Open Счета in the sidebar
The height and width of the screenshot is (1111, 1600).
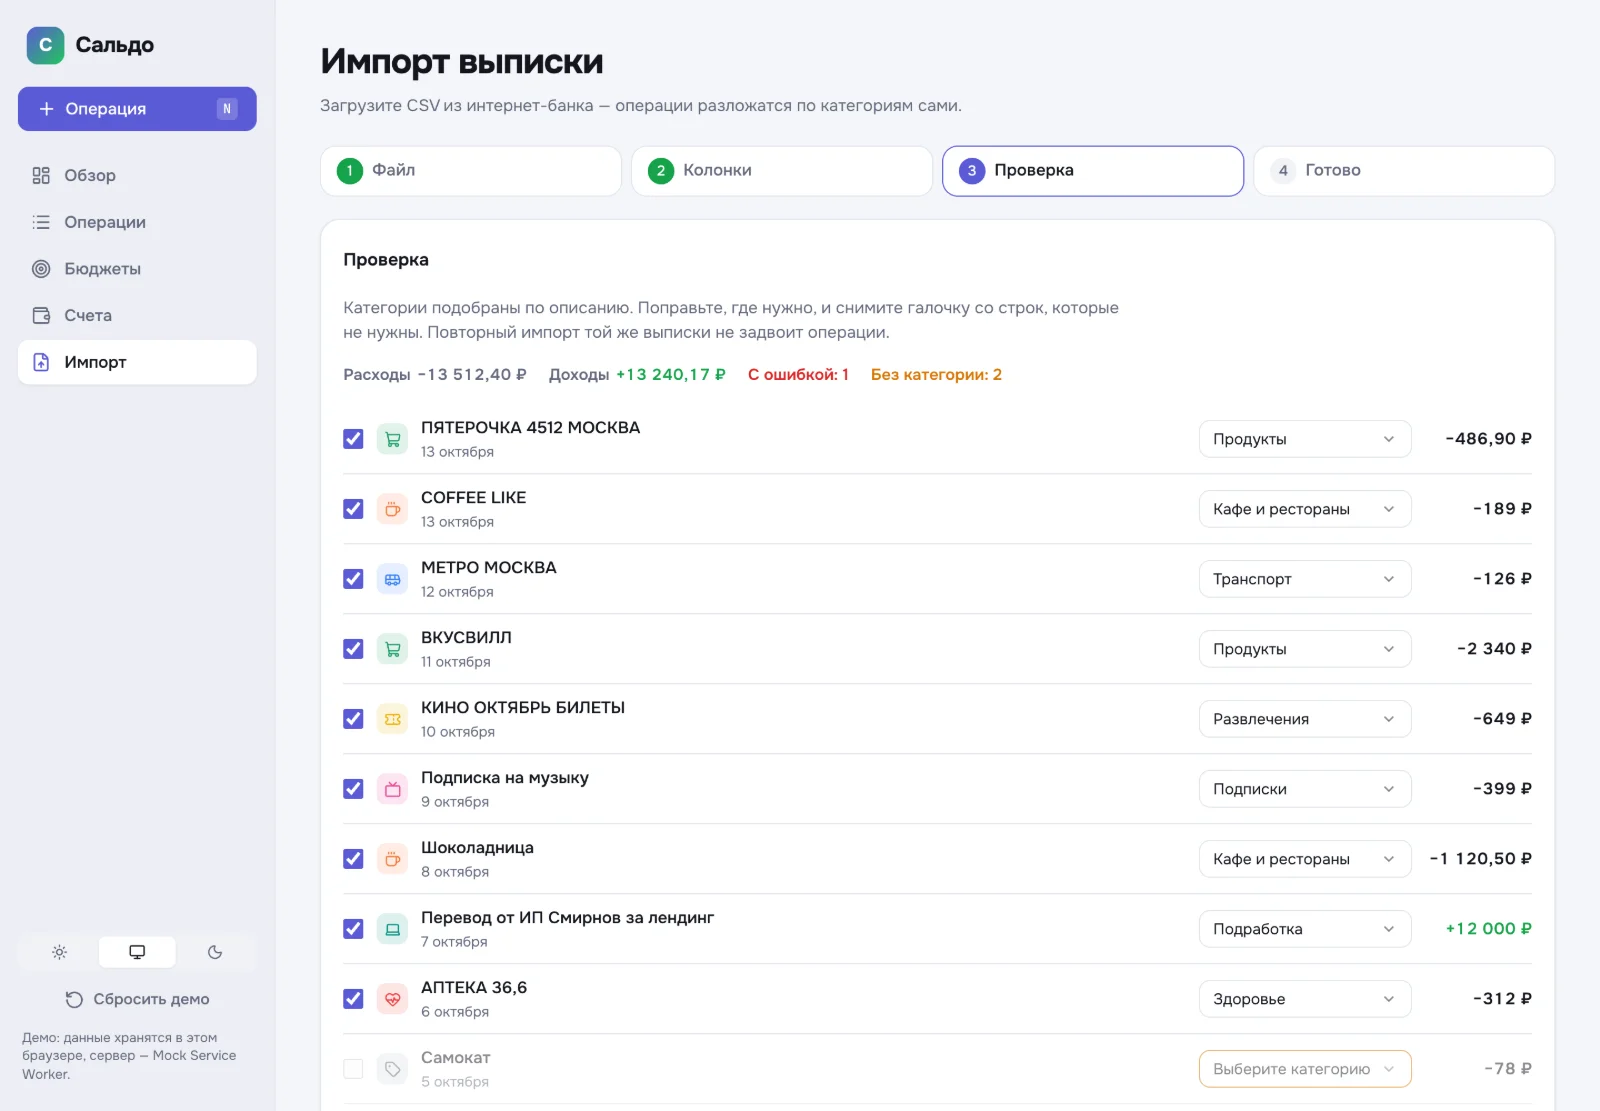pos(137,315)
